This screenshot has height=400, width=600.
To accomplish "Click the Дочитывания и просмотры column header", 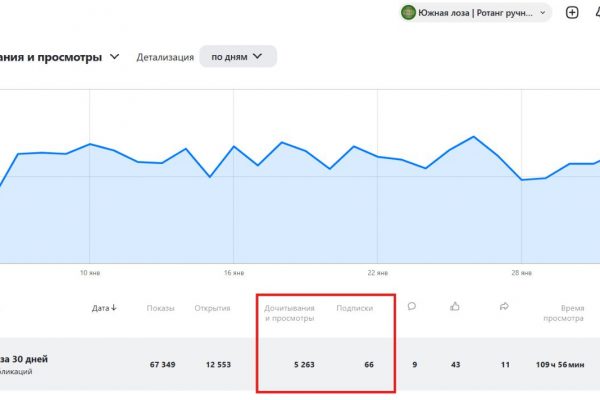I will pos(289,313).
